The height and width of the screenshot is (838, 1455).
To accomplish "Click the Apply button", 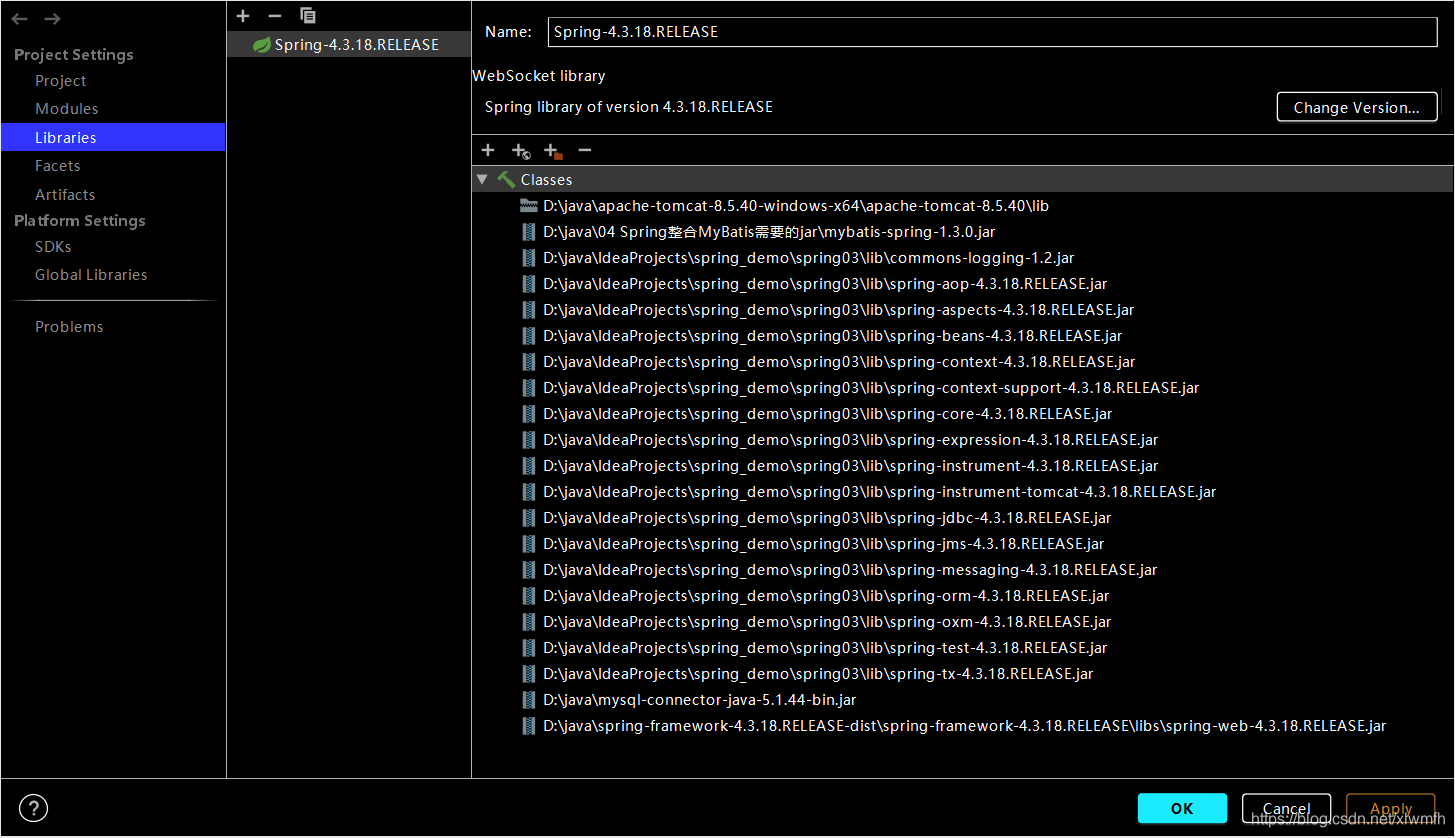I will coord(1391,808).
